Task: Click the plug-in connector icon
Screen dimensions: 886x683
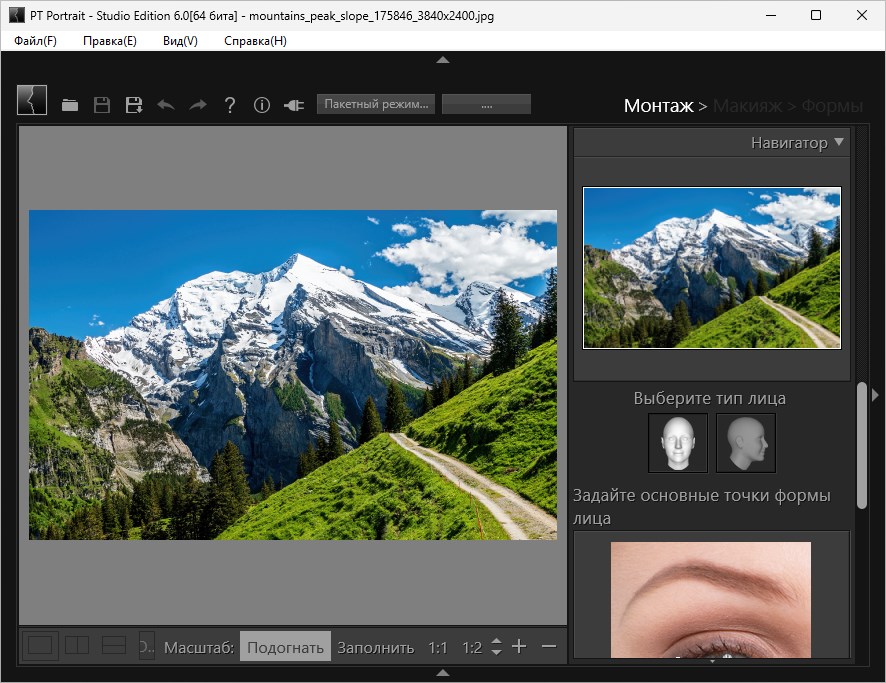Action: tap(294, 105)
